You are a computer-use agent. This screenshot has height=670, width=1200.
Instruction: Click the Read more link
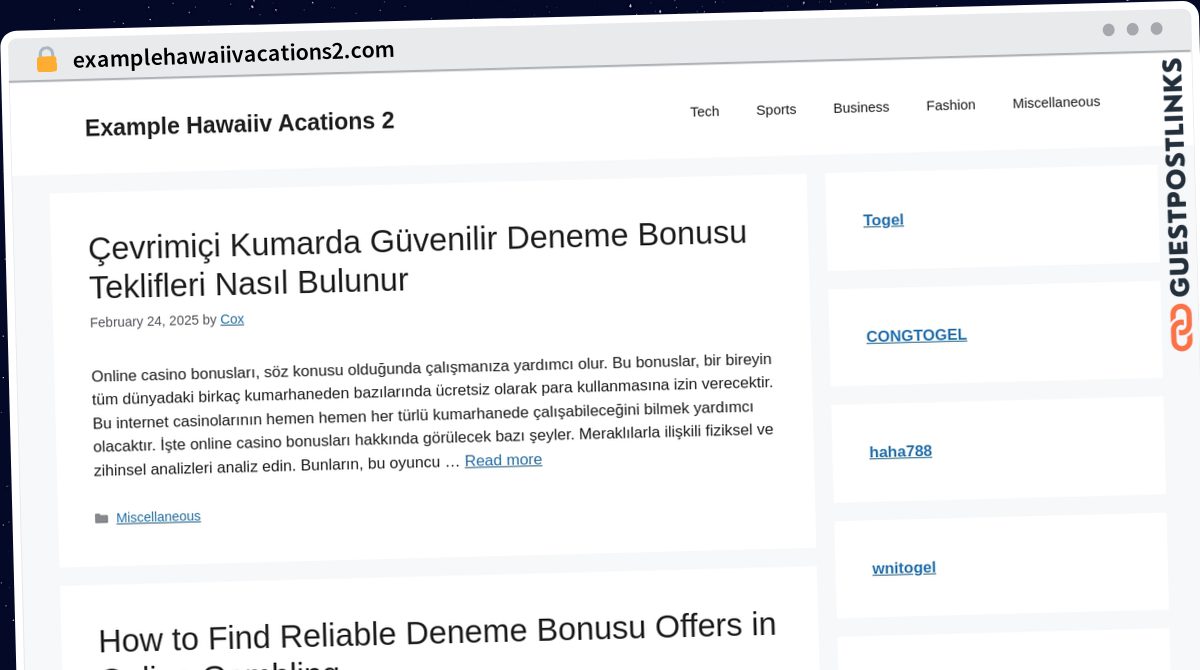503,460
